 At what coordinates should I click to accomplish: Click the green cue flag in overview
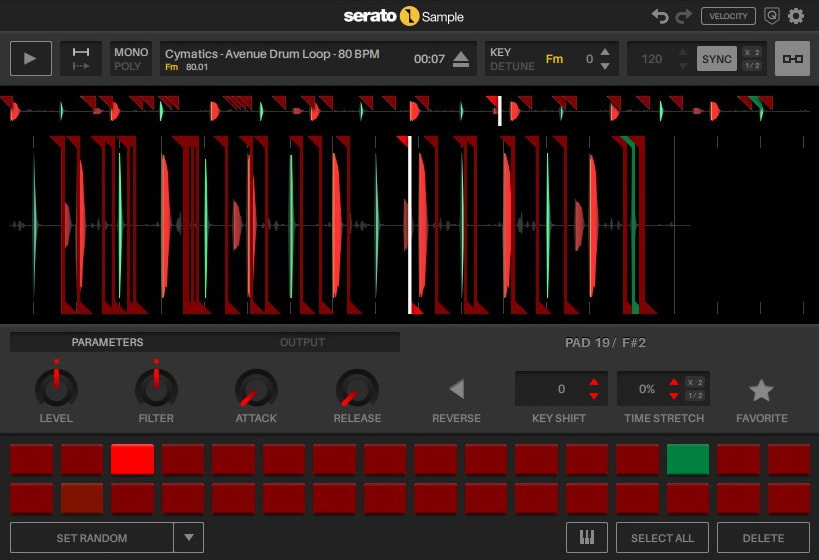click(756, 103)
